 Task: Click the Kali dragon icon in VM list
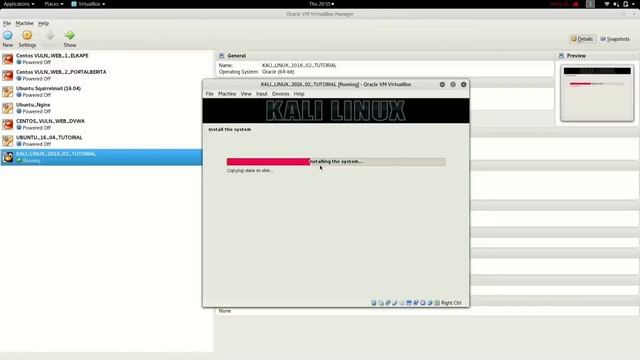(8, 157)
